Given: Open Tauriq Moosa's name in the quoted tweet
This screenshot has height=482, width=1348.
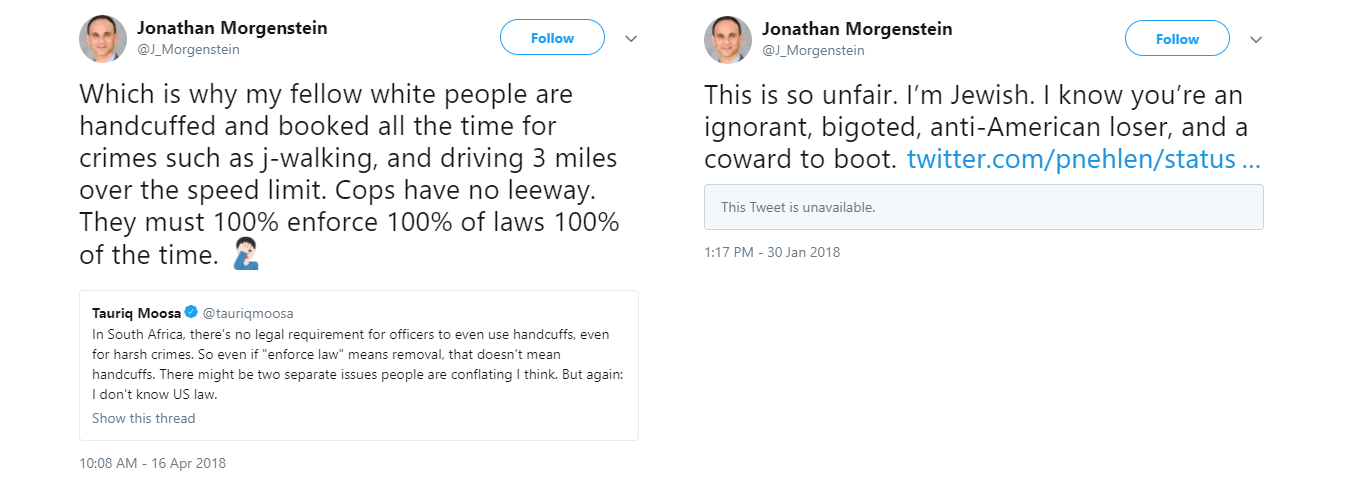Looking at the screenshot, I should click(136, 313).
